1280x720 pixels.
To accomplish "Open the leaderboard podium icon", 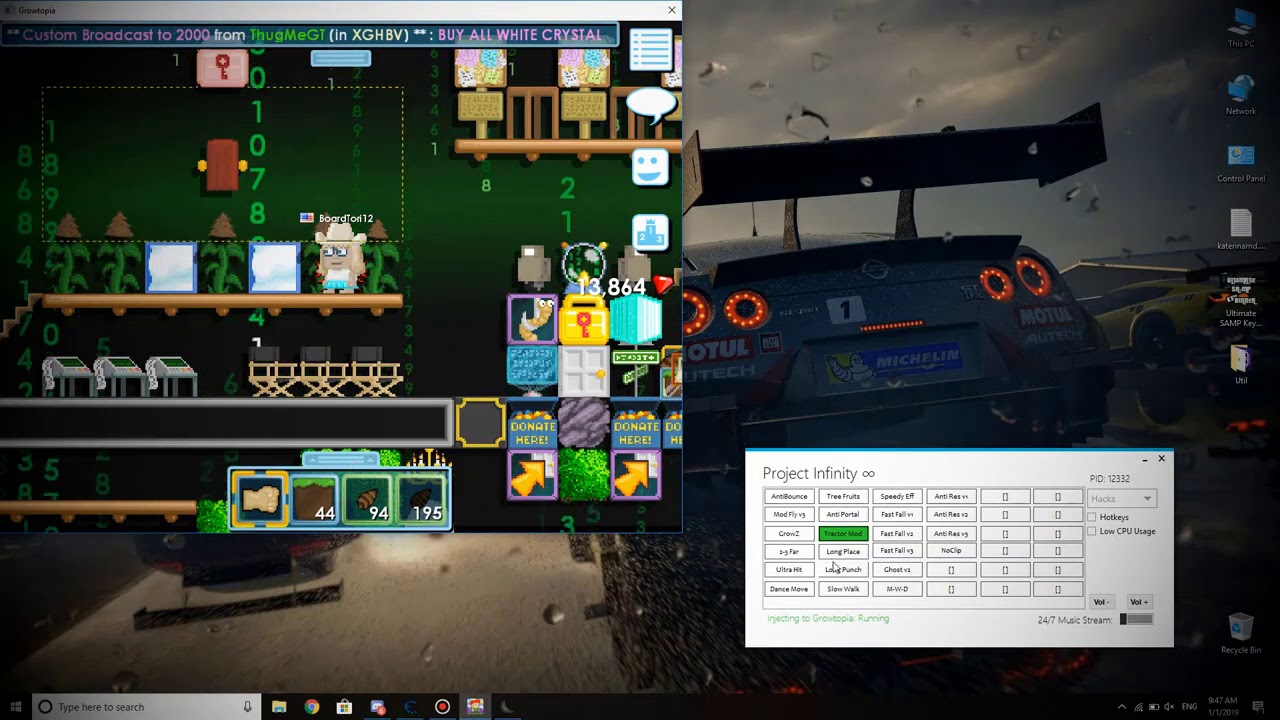I will [x=650, y=232].
